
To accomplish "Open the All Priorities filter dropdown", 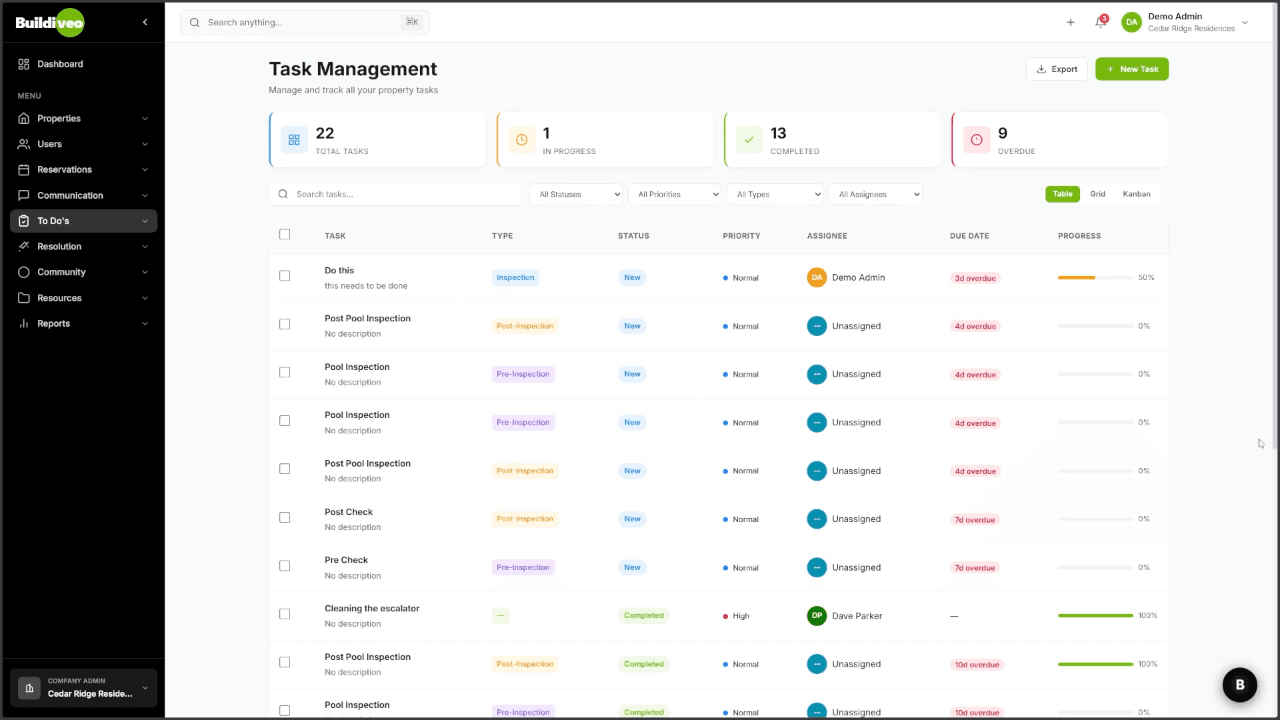I will [676, 194].
